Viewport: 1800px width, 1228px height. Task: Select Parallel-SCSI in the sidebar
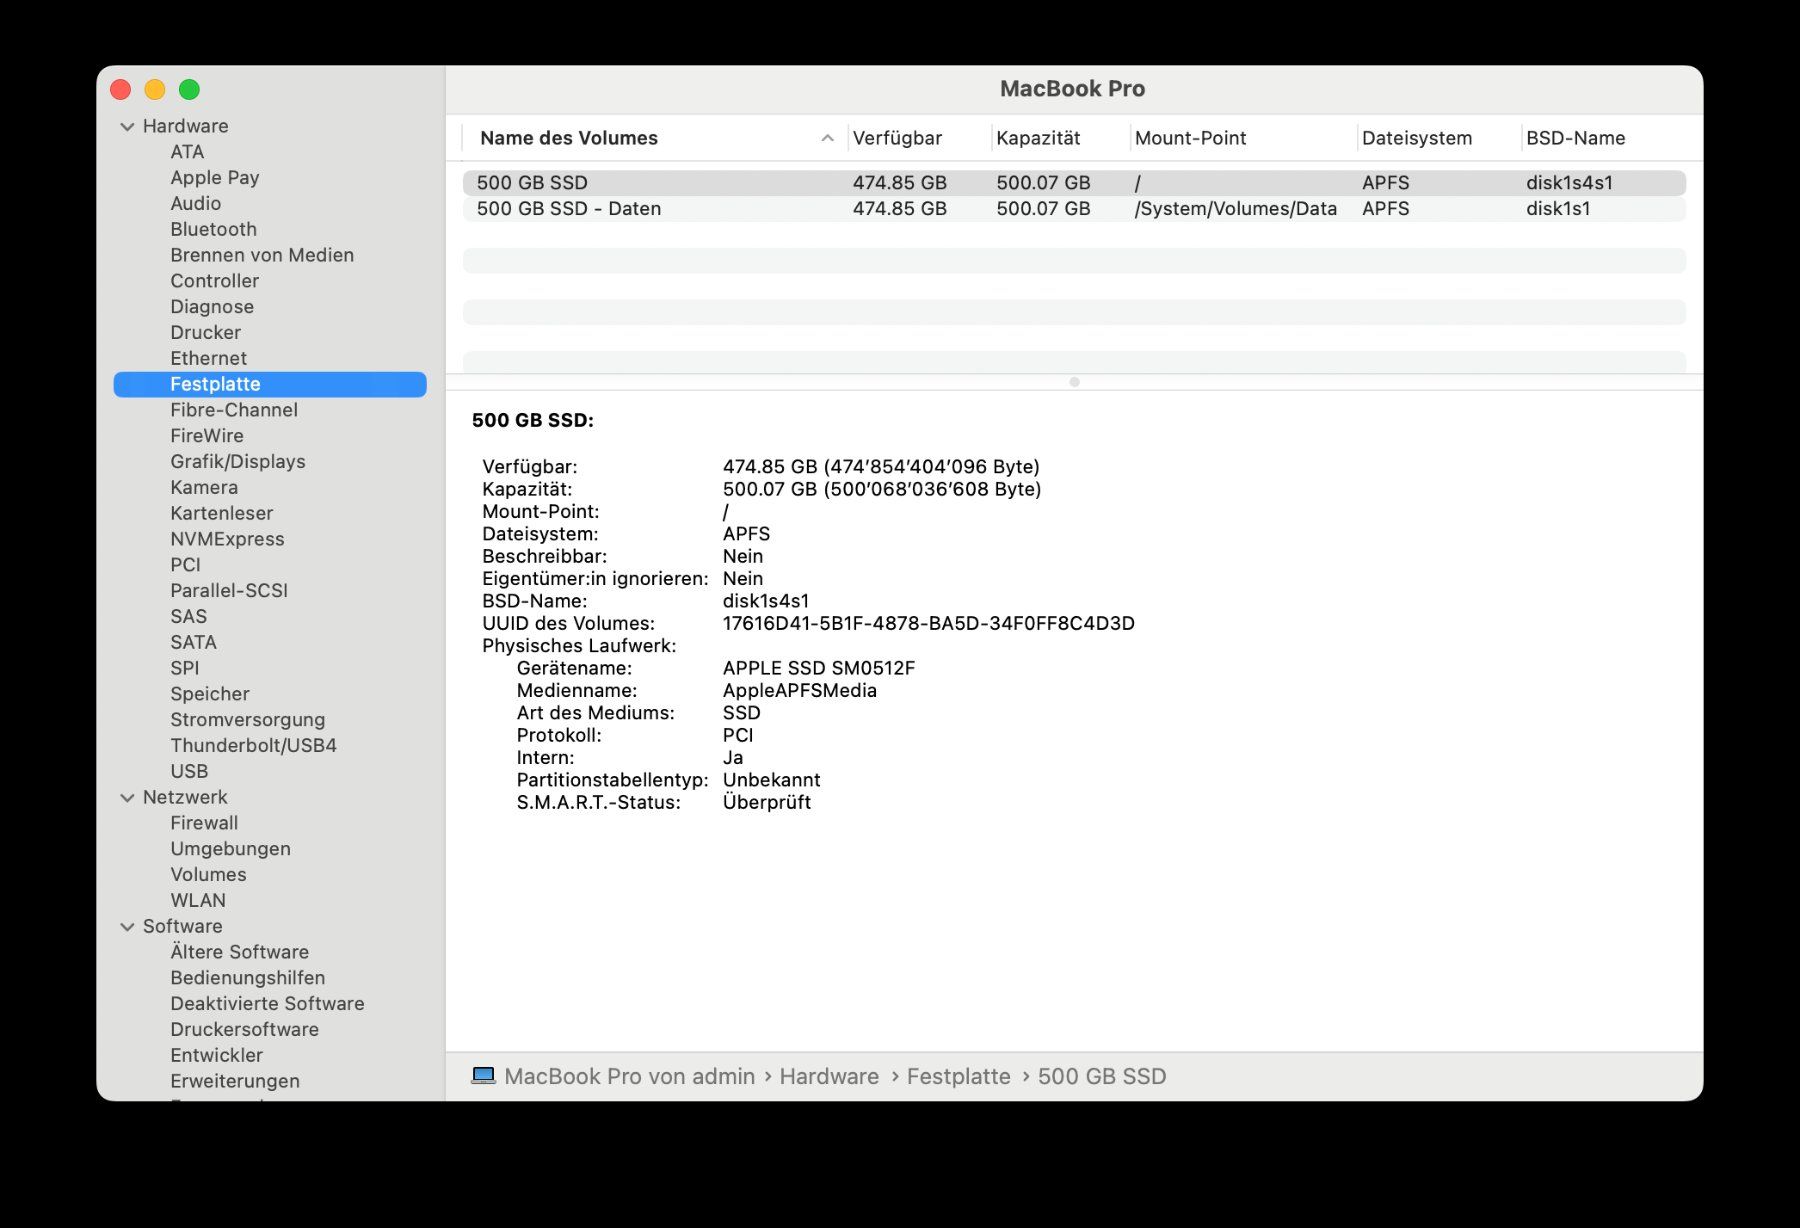[x=229, y=591]
